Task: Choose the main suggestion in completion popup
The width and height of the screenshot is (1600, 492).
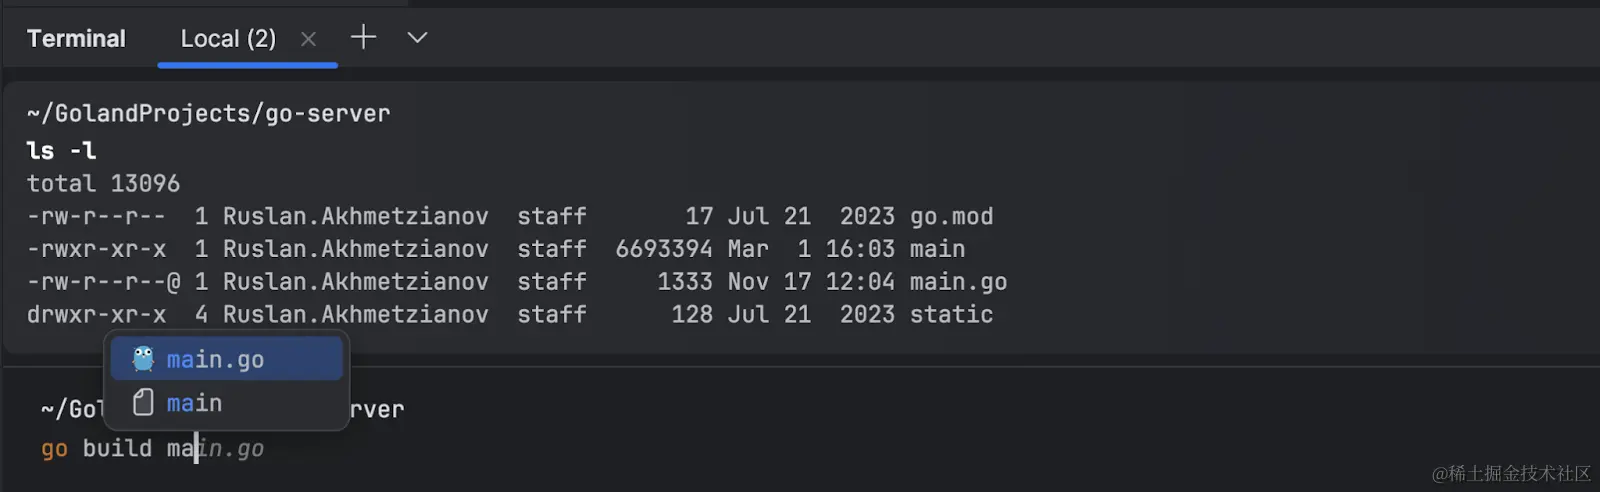Action: pyautogui.click(x=195, y=403)
